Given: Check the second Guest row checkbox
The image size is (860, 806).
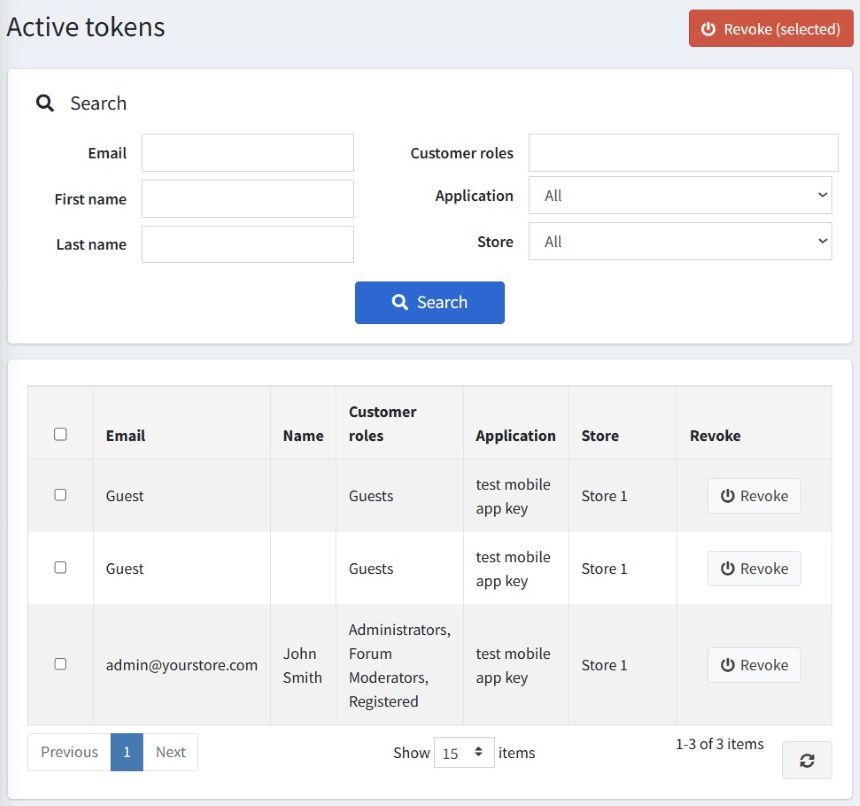Looking at the screenshot, I should pos(60,567).
